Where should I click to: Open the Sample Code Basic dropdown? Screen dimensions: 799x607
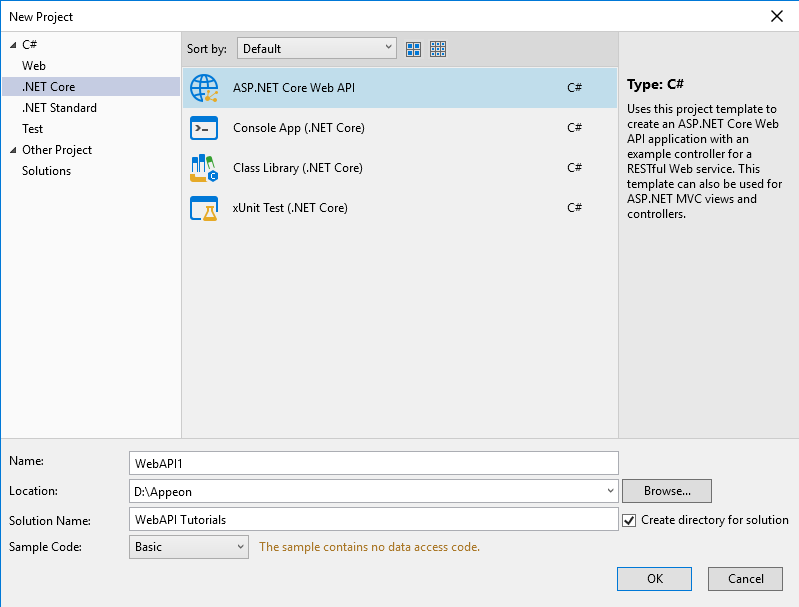[x=189, y=547]
